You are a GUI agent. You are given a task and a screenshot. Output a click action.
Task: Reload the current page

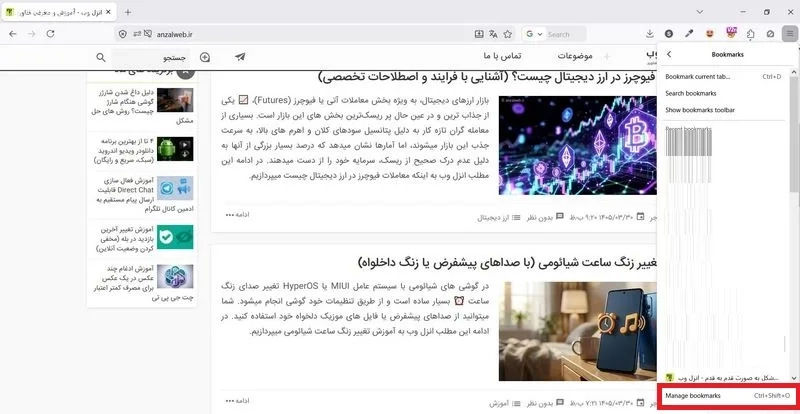(50, 34)
